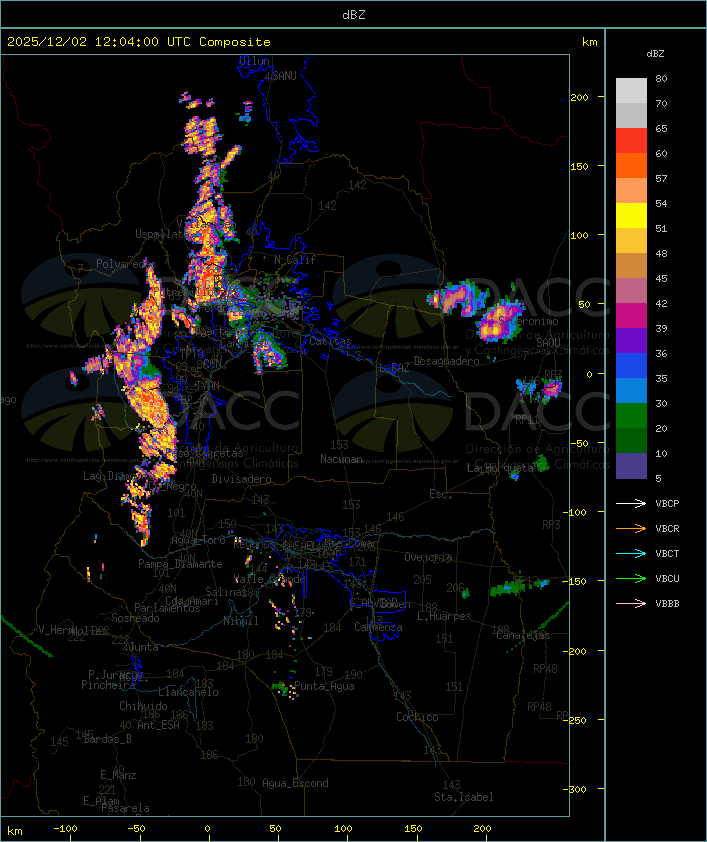Image resolution: width=707 pixels, height=842 pixels.
Task: Click the -100 tick on the horizontal axis
Action: click(x=65, y=829)
